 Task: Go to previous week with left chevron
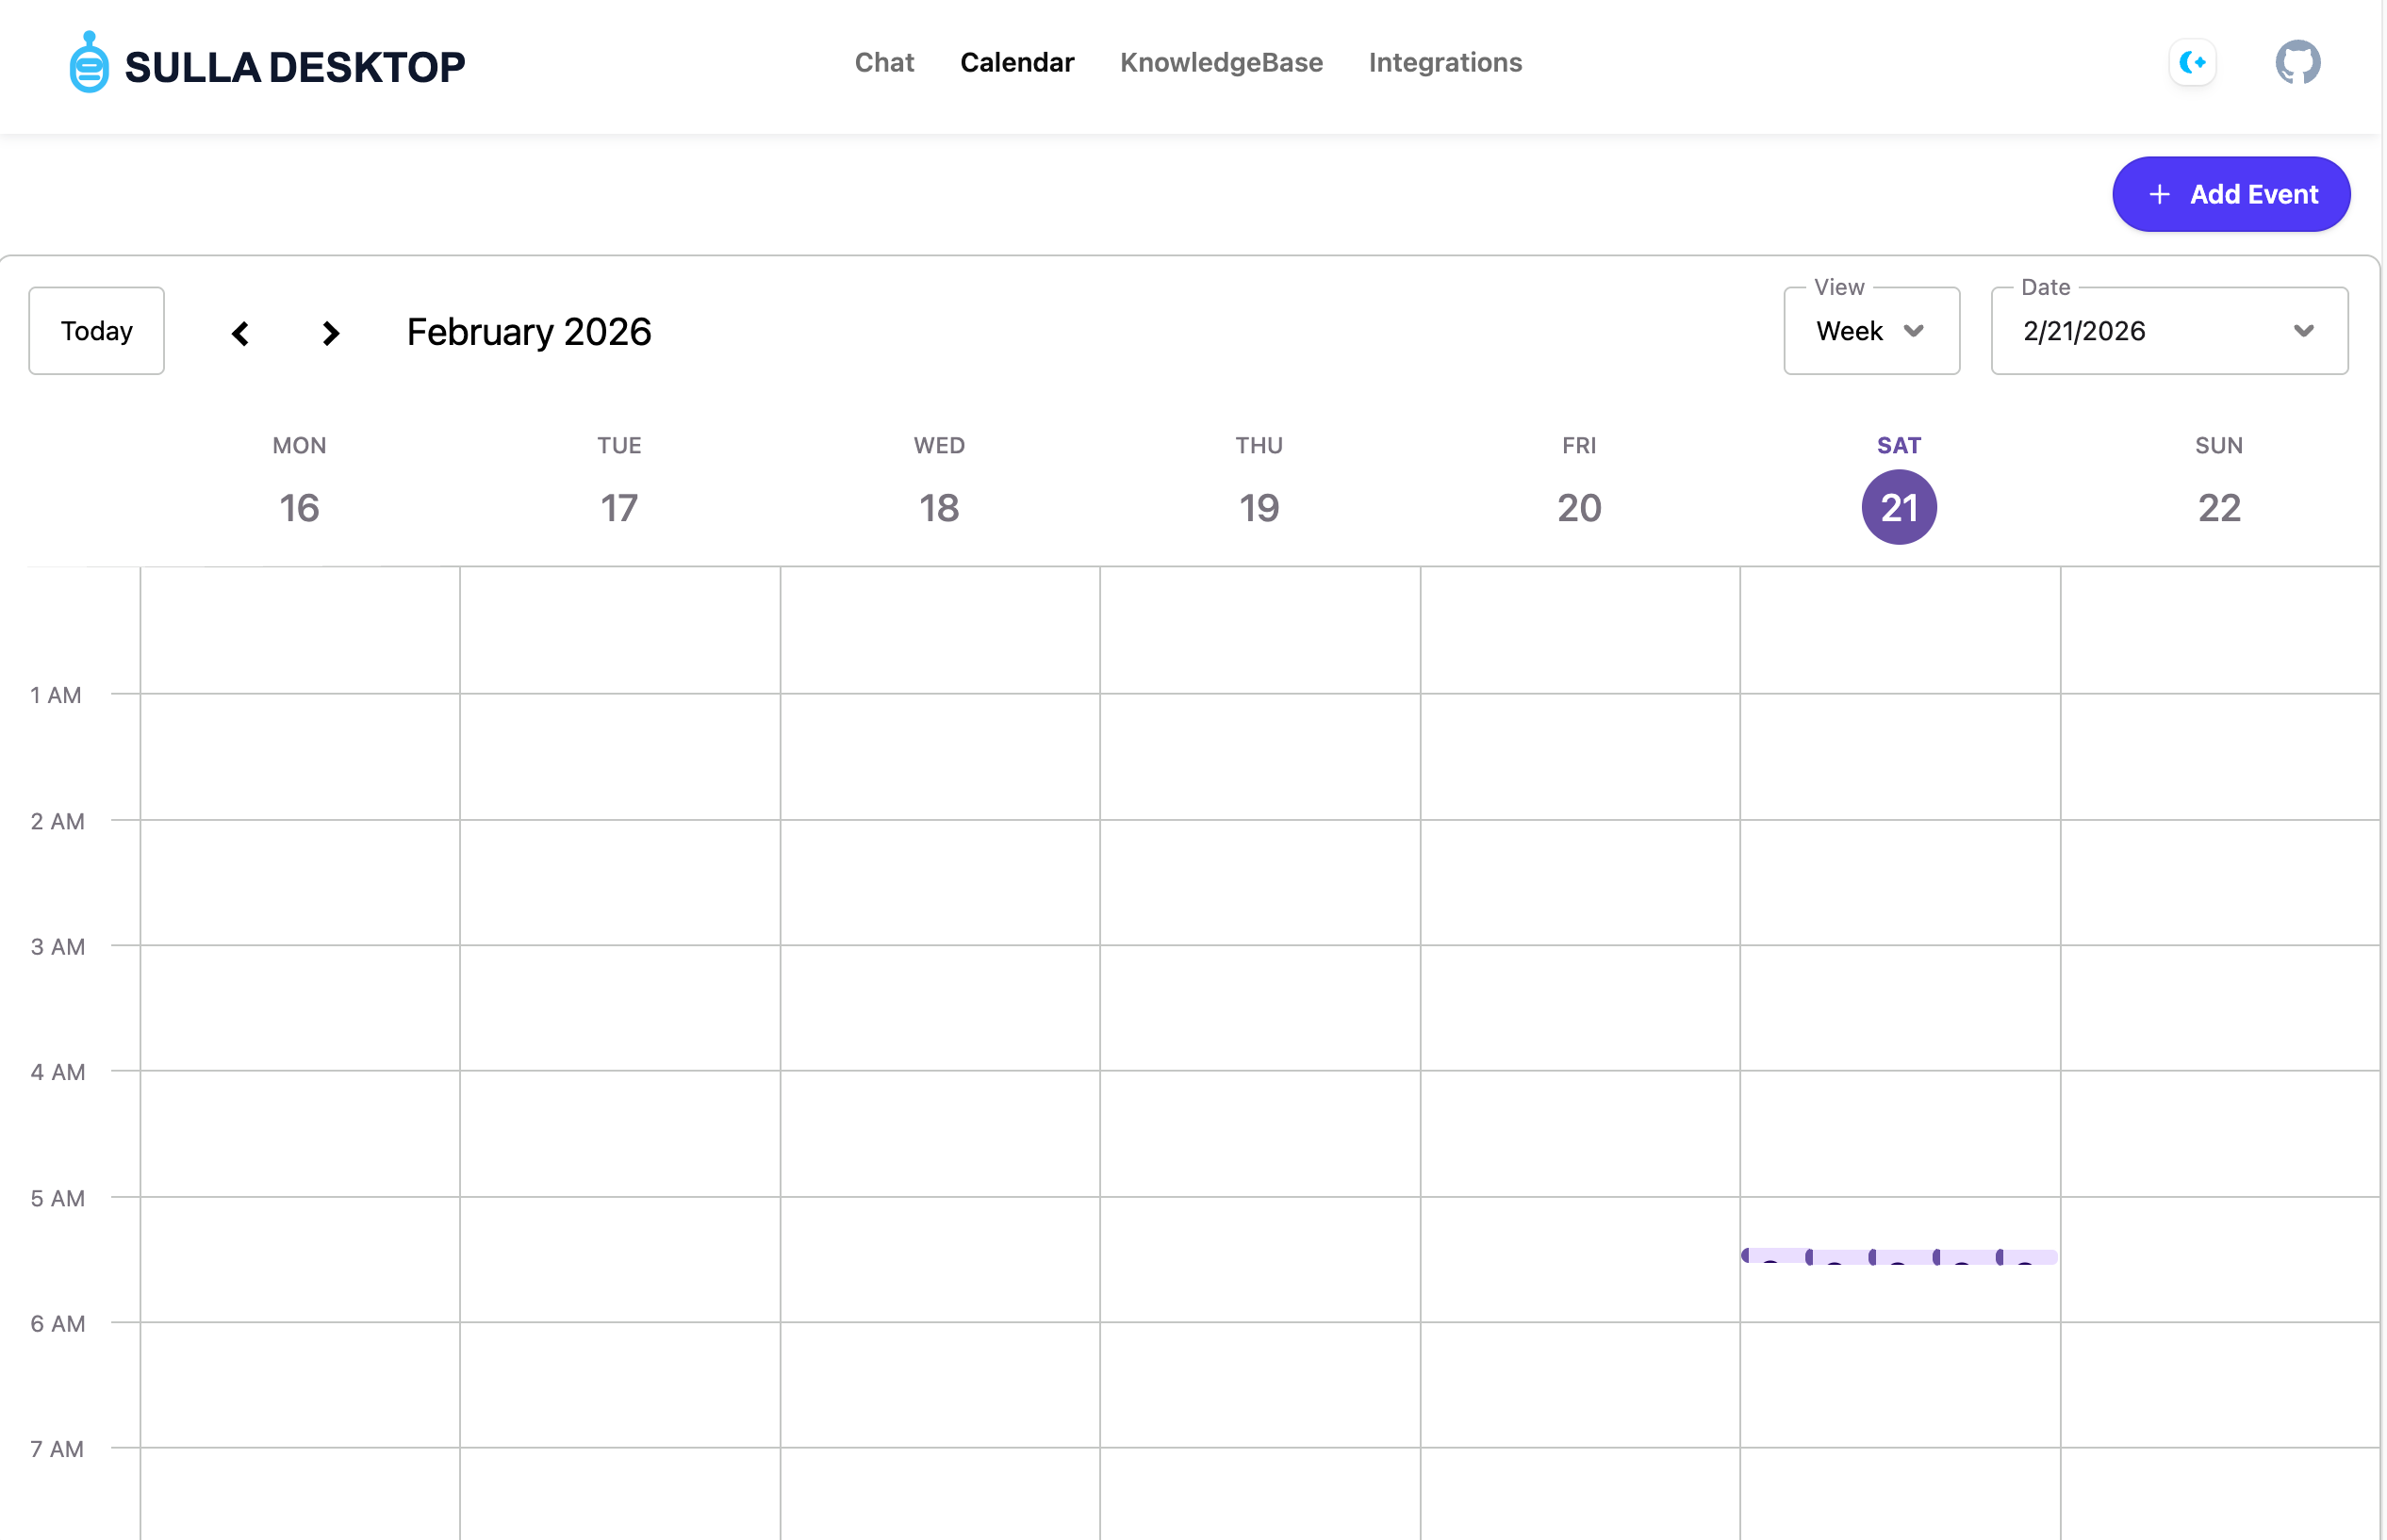pyautogui.click(x=240, y=333)
